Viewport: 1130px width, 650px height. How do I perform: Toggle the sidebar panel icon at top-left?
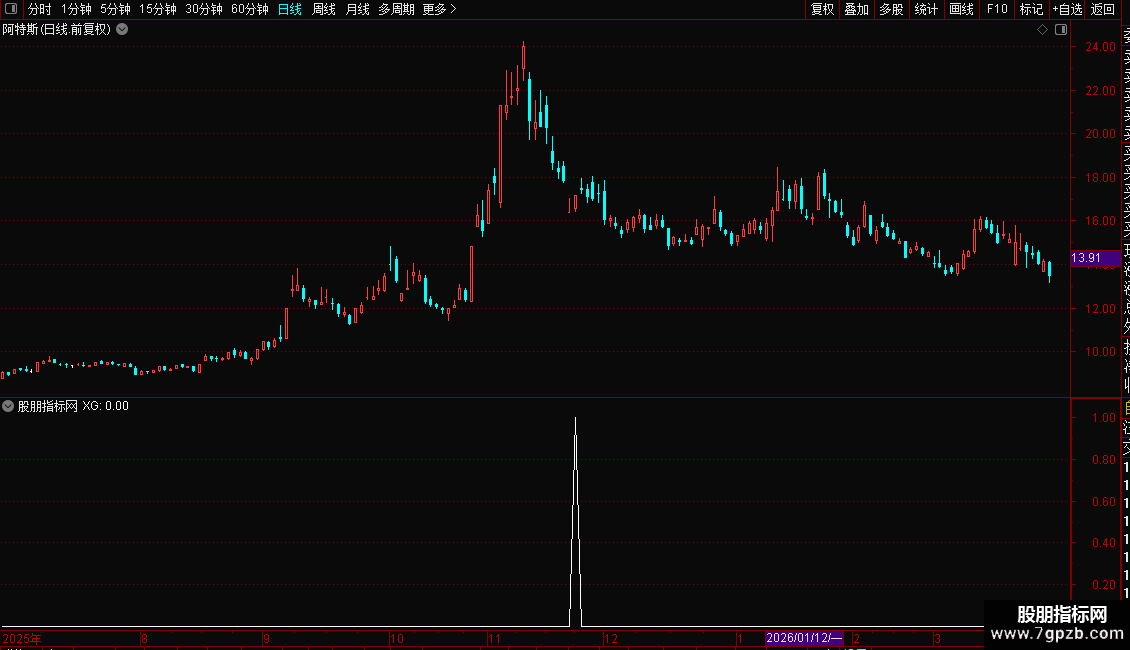(x=11, y=9)
